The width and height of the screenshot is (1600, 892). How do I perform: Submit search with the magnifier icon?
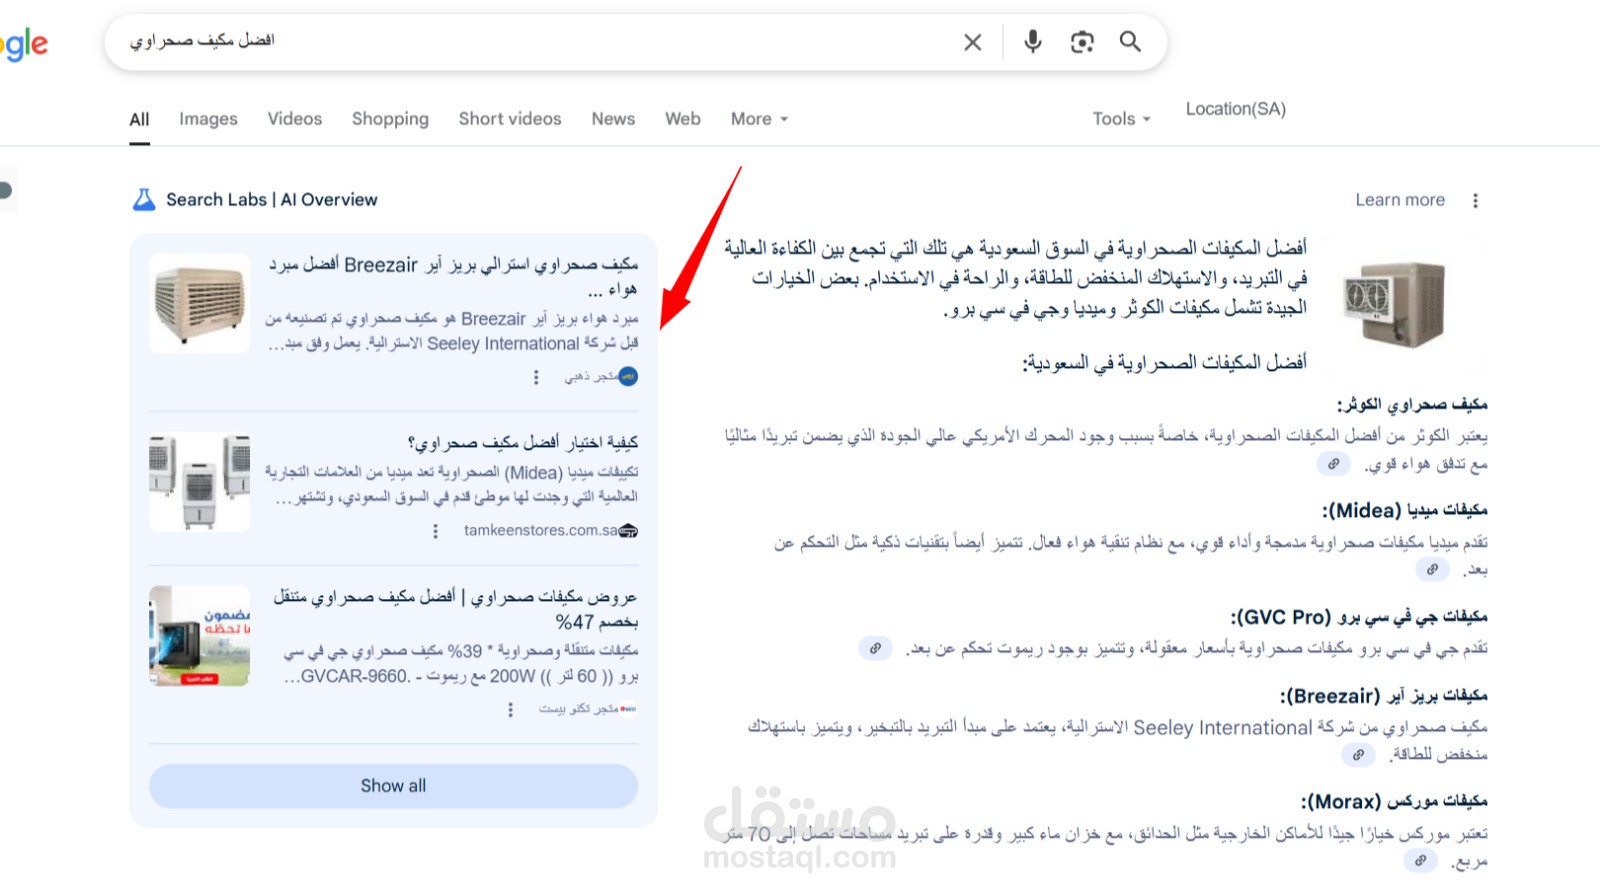tap(1130, 41)
